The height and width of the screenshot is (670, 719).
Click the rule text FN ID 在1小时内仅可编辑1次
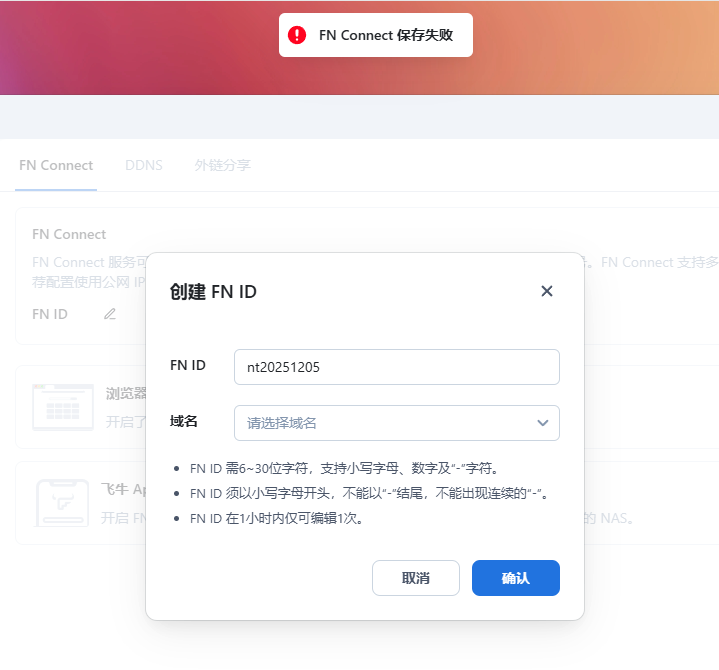point(277,519)
